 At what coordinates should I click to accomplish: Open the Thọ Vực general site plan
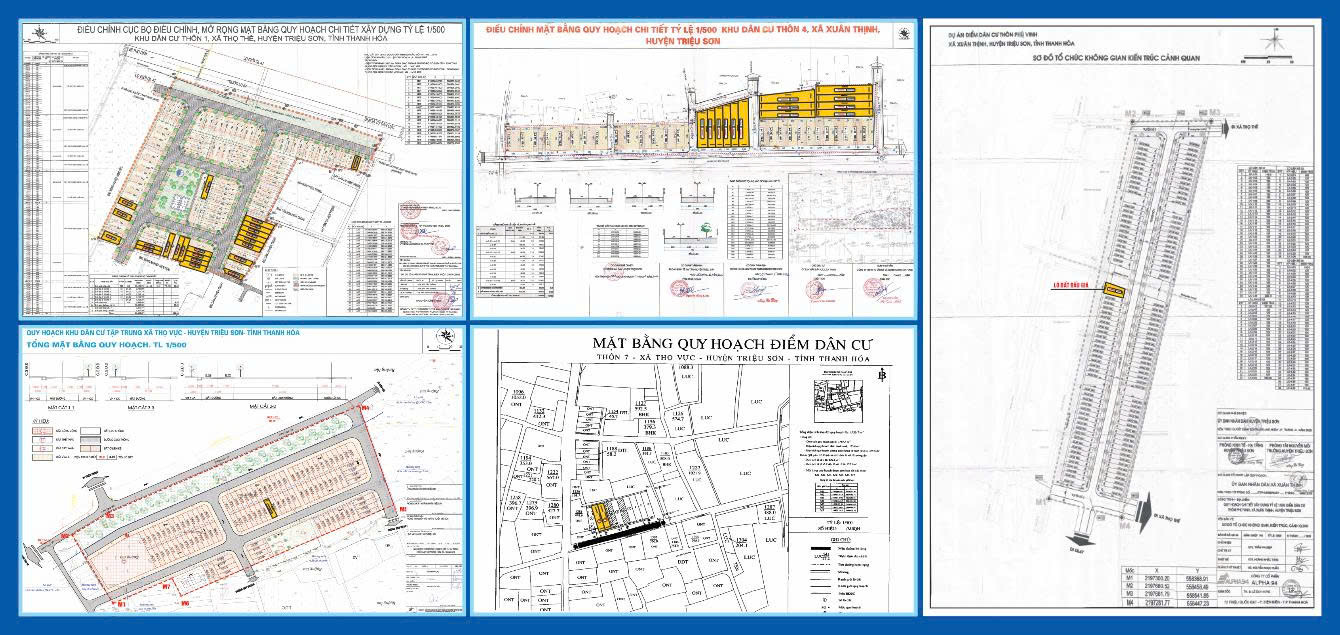pos(241,470)
